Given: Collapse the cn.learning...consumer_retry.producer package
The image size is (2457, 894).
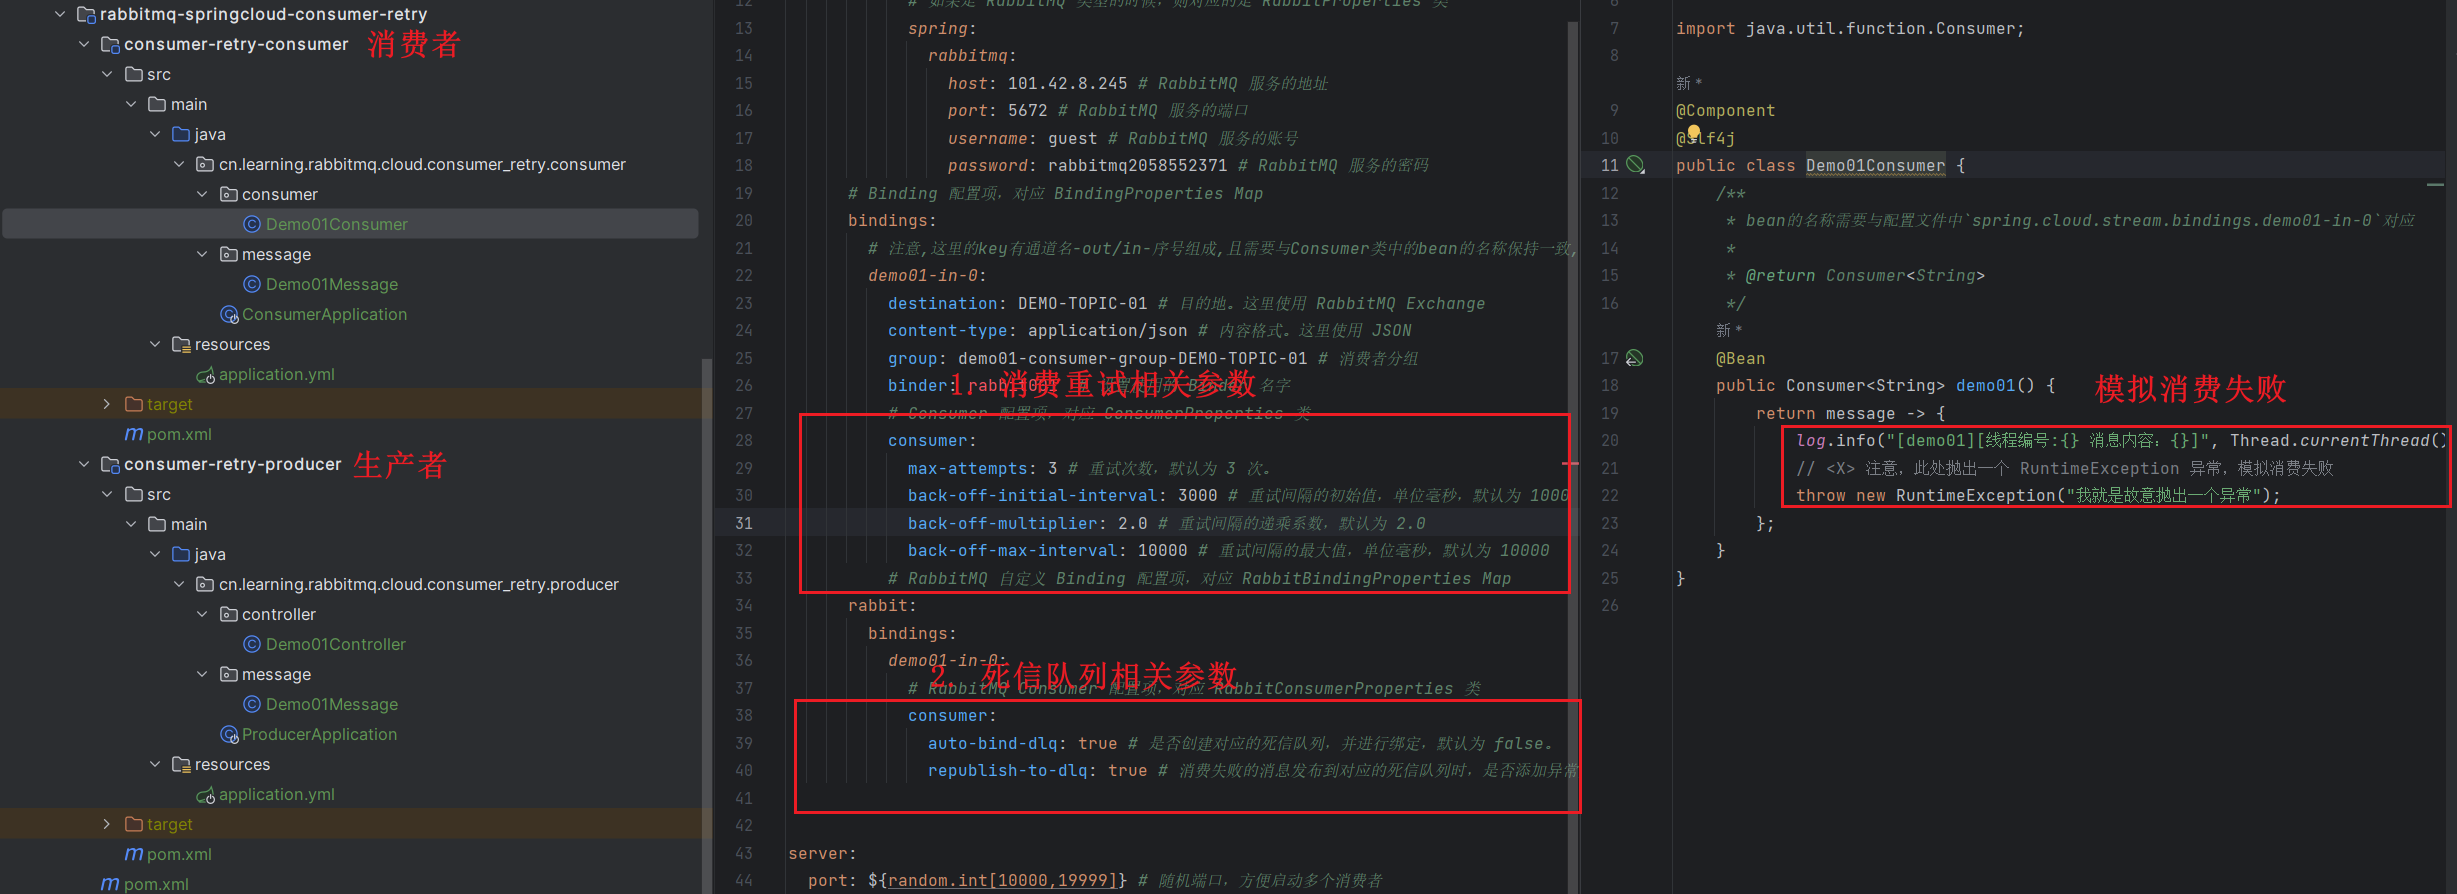Looking at the screenshot, I should [179, 584].
